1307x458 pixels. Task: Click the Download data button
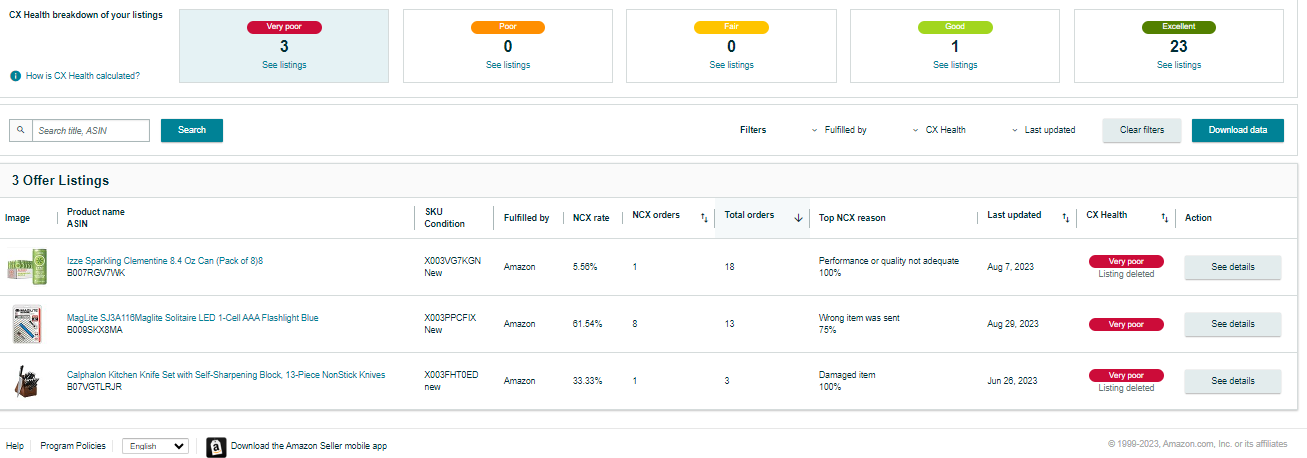pyautogui.click(x=1237, y=130)
